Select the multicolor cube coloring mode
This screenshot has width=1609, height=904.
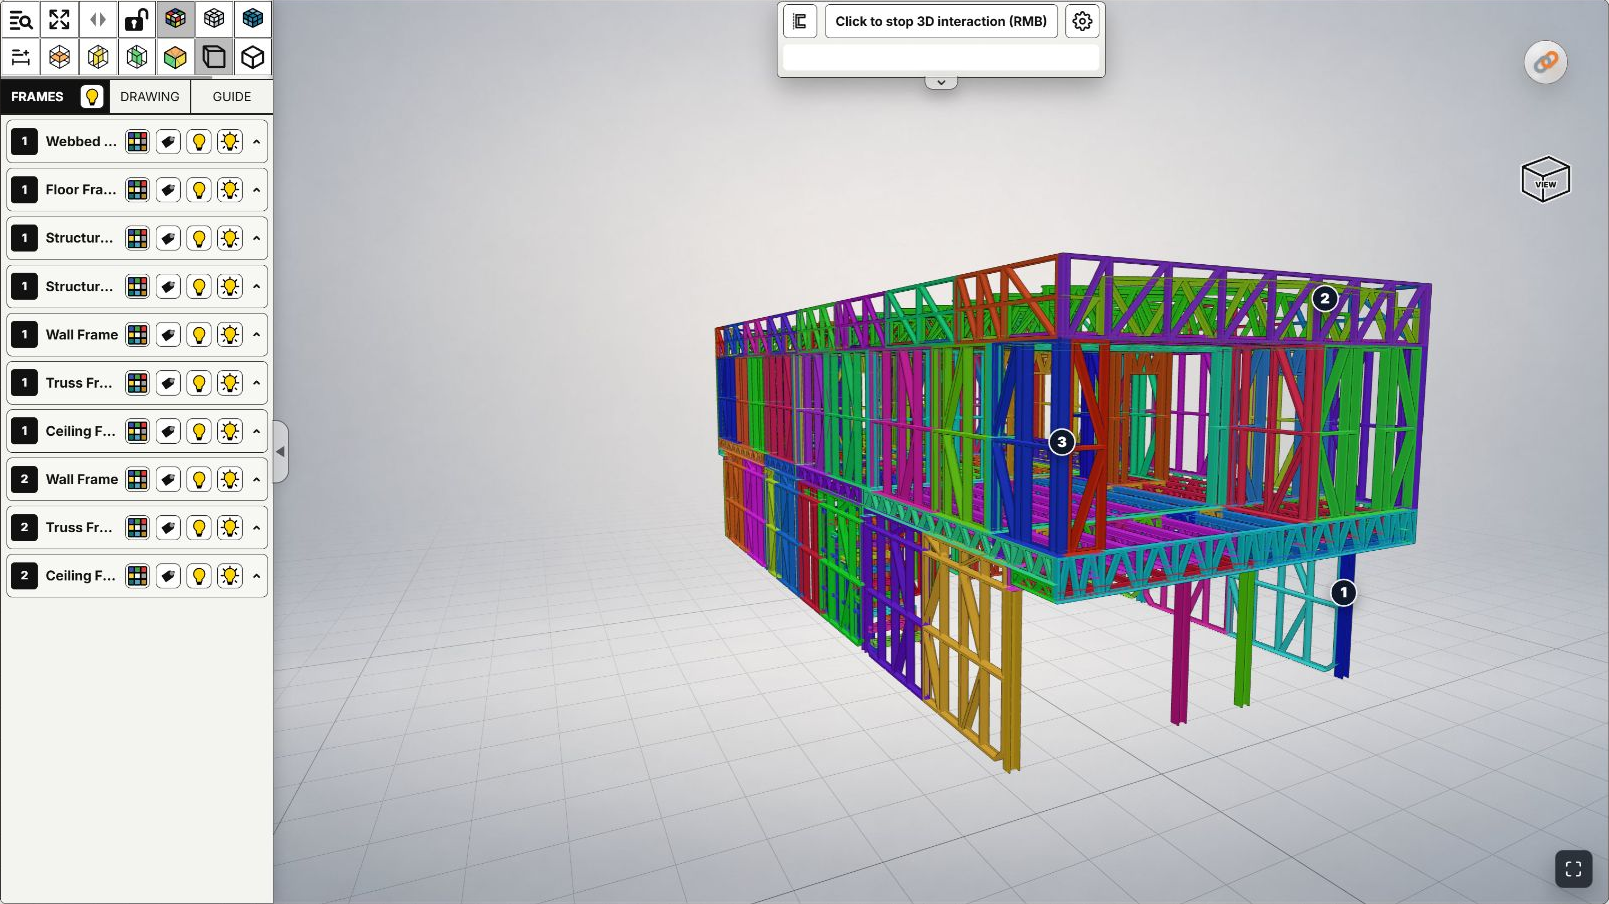175,19
